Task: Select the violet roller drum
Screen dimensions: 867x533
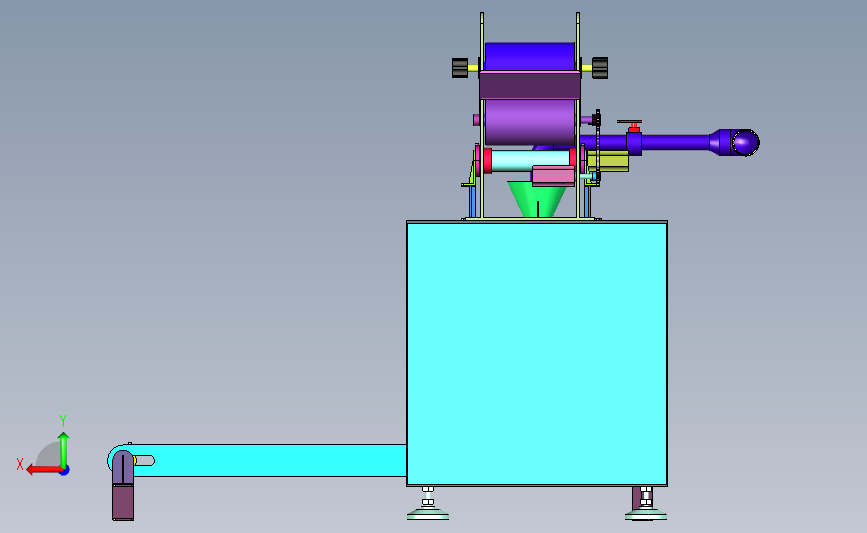Action: pos(530,122)
